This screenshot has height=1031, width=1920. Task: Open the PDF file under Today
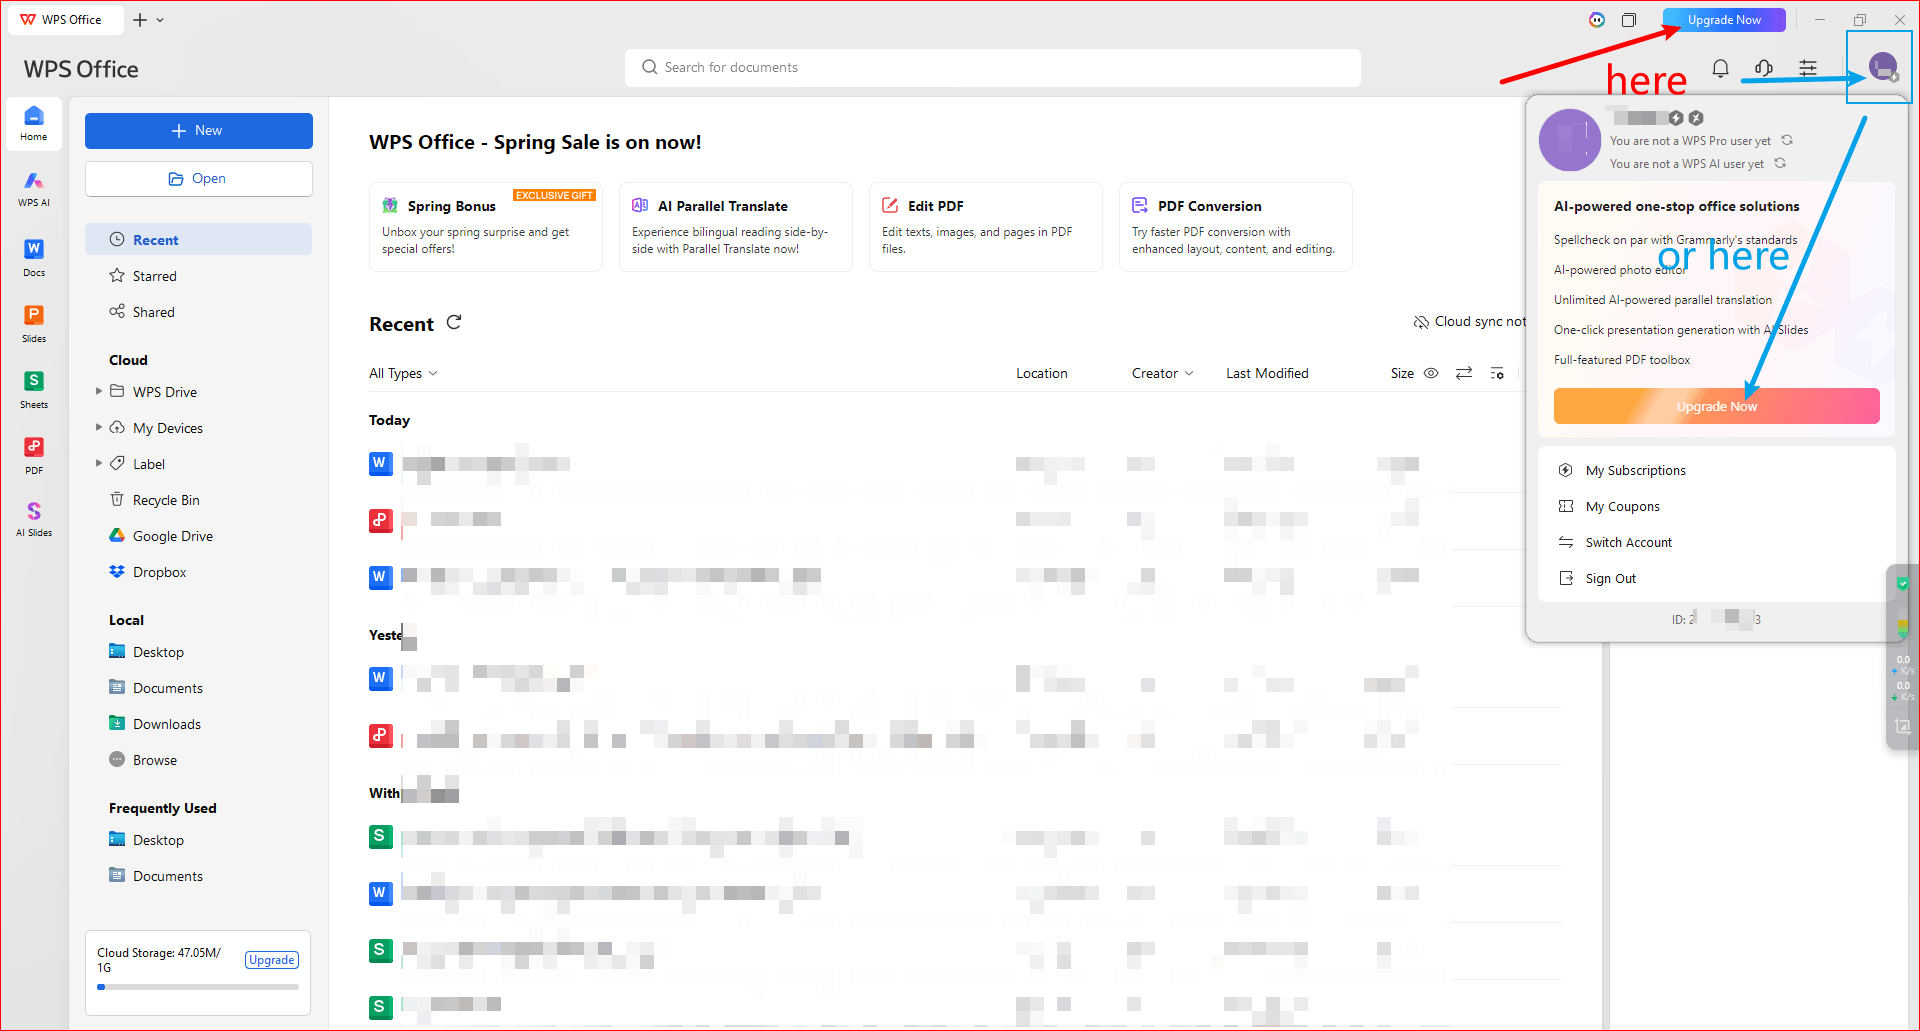[x=381, y=520]
